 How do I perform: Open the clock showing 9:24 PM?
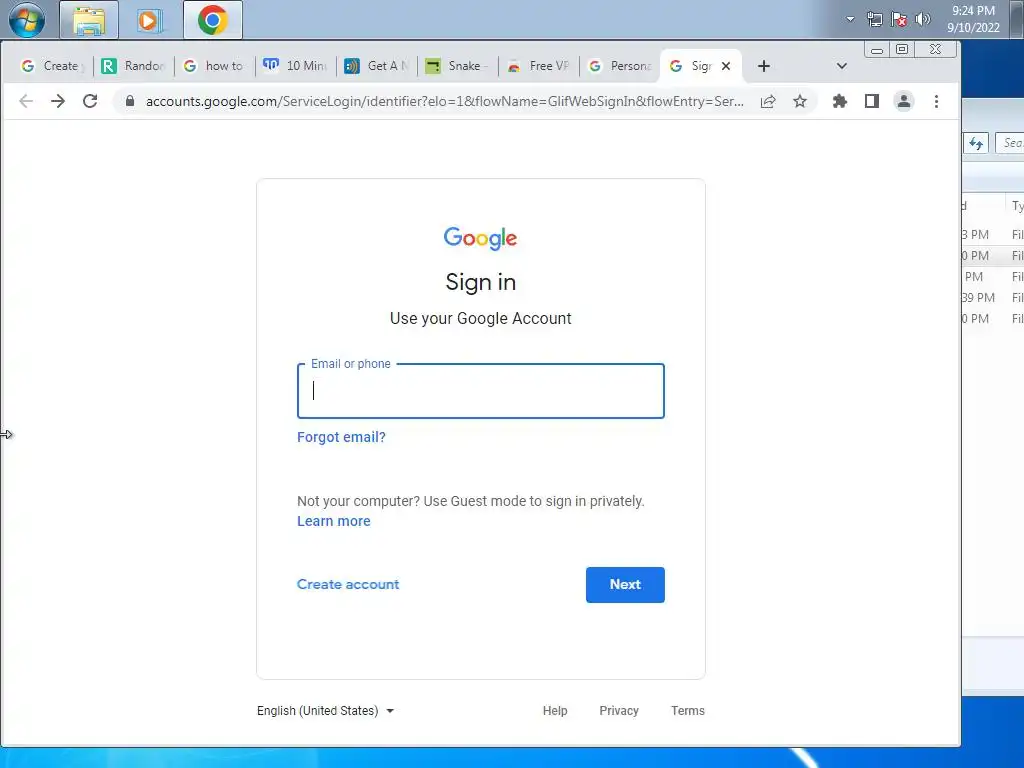973,19
